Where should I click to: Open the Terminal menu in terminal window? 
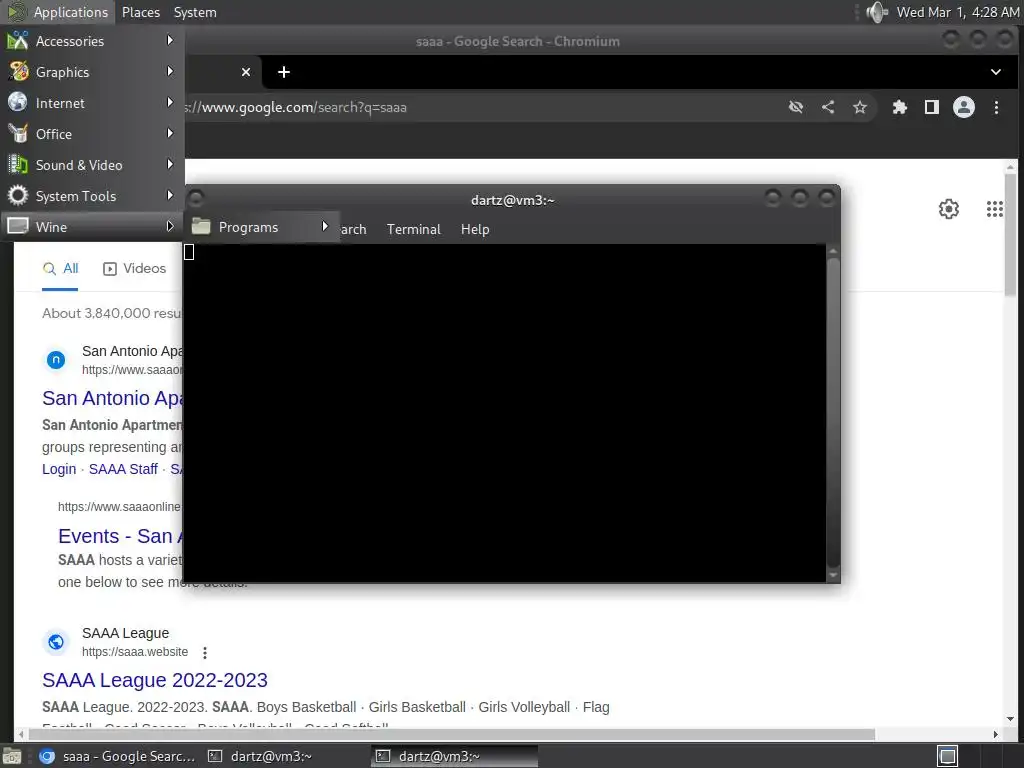(413, 229)
